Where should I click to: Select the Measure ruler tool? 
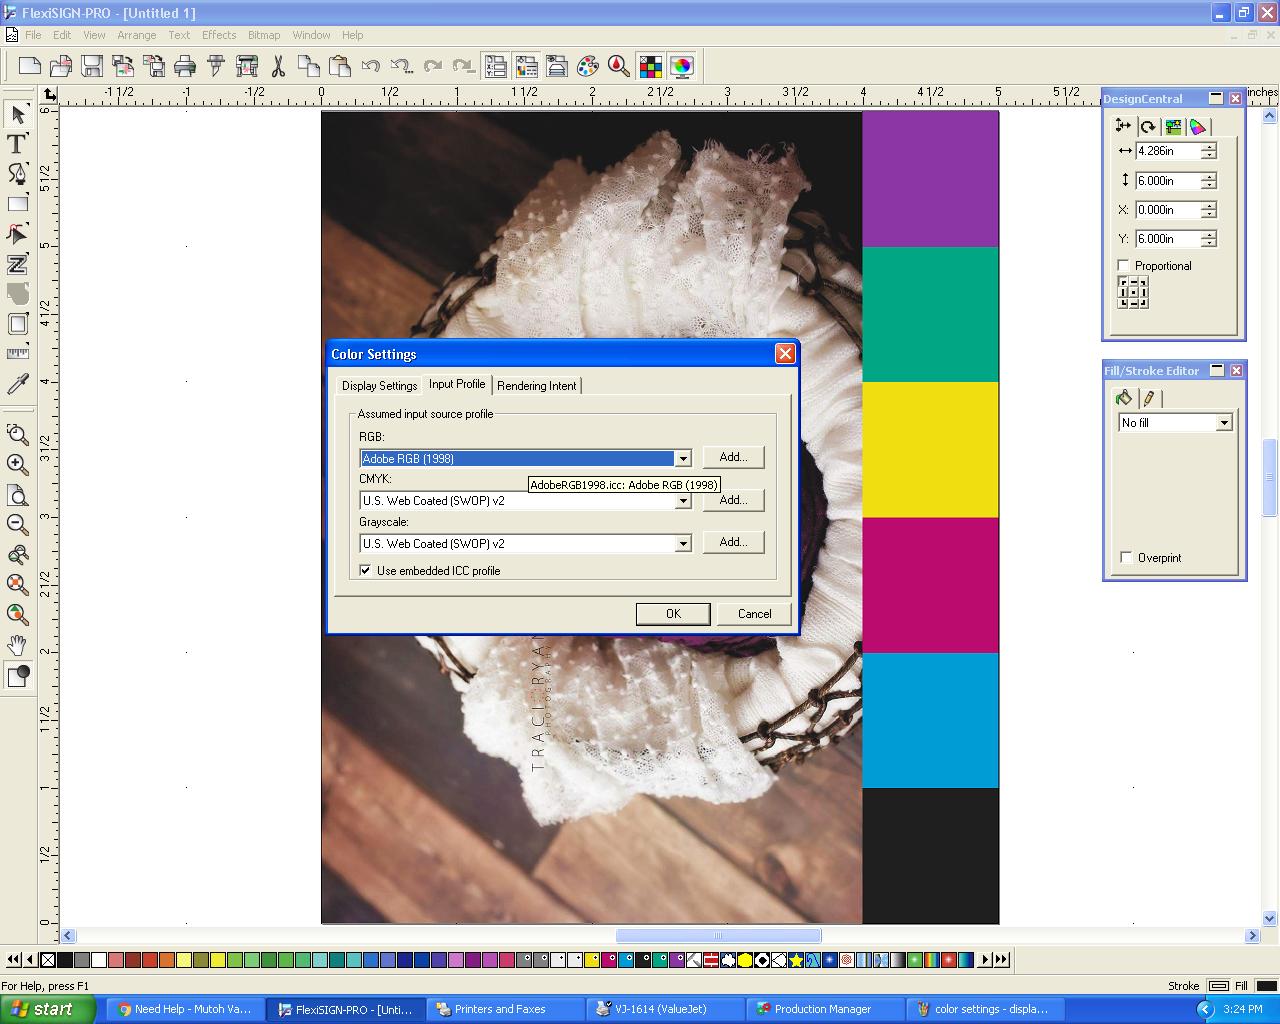point(17,354)
